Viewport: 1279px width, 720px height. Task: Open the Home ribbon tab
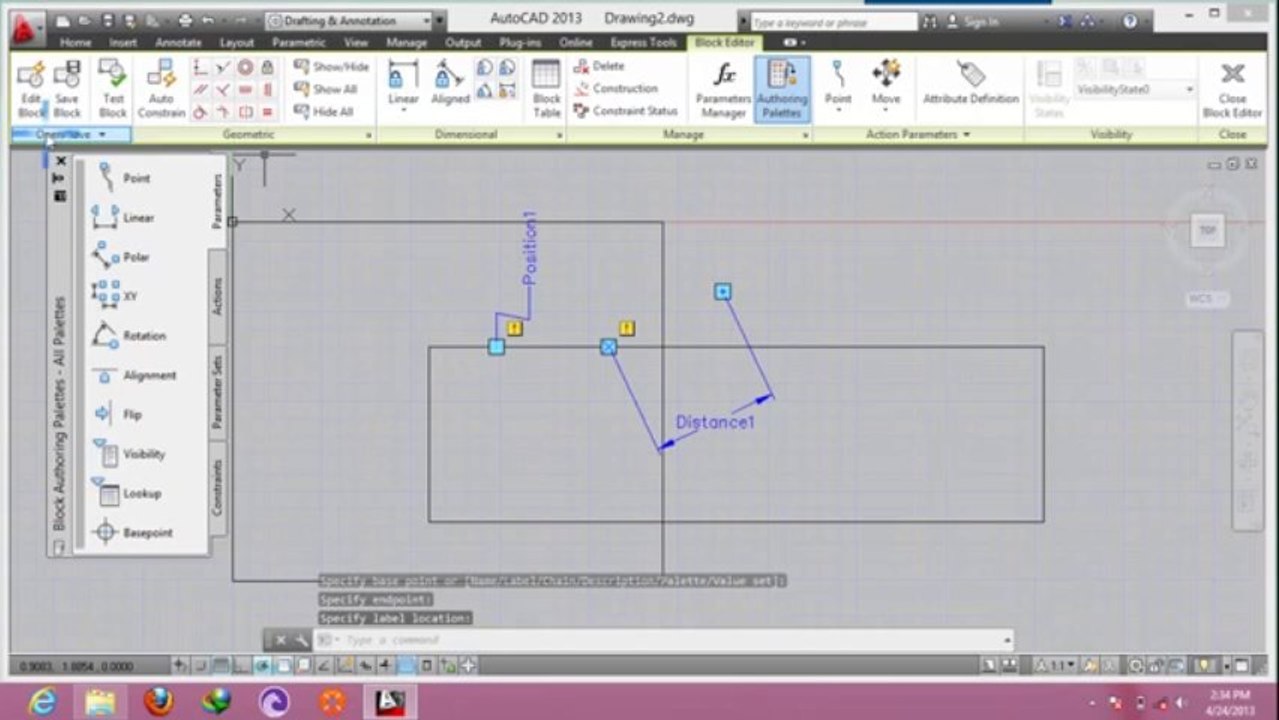click(x=75, y=43)
